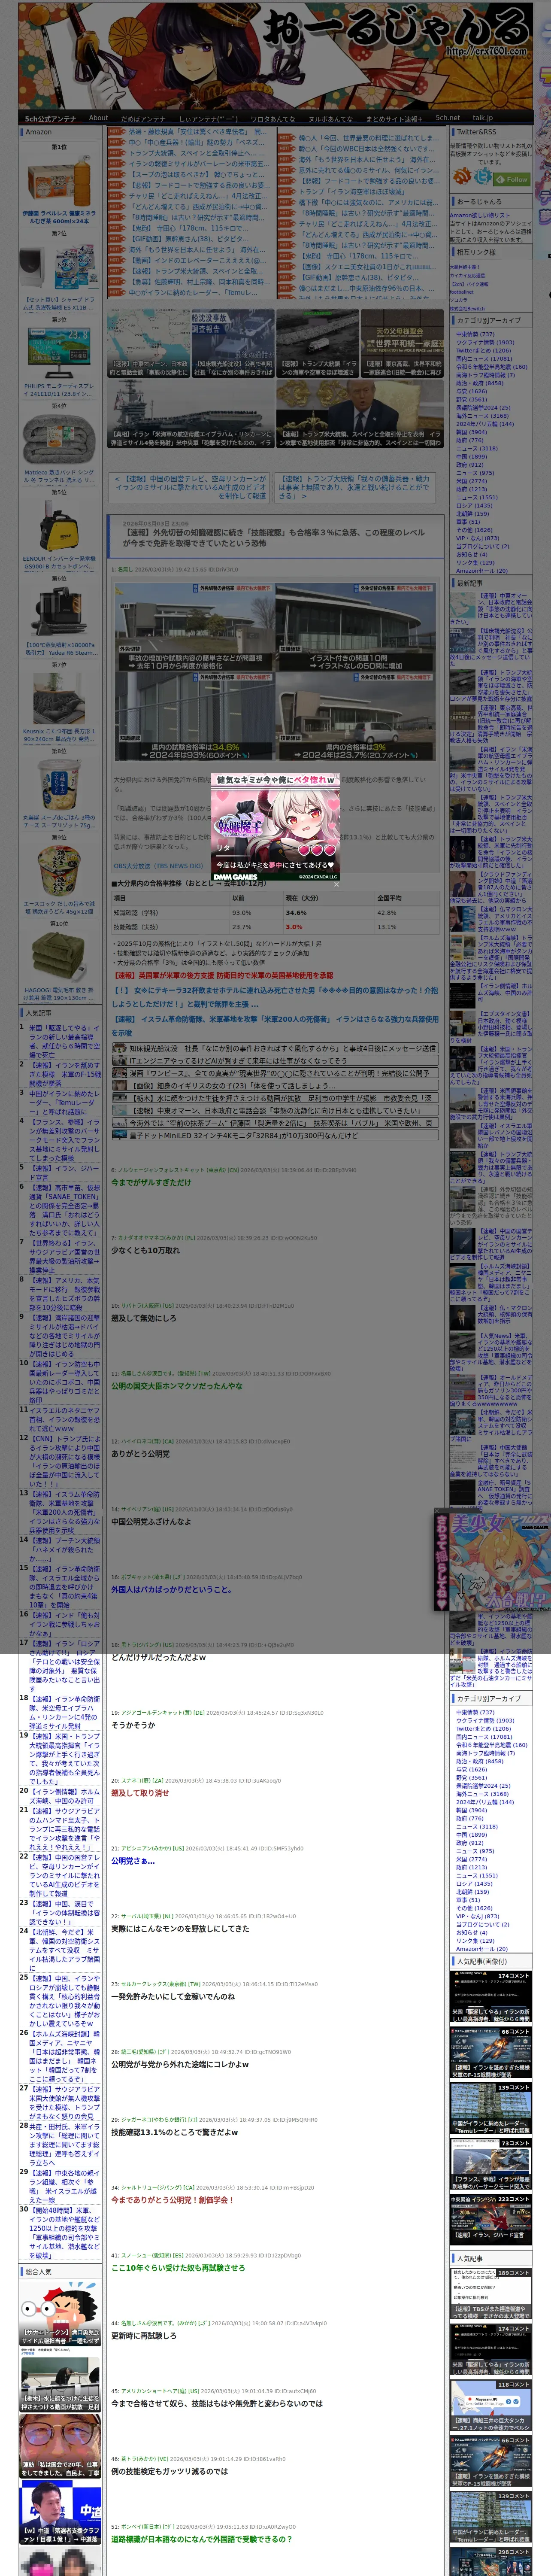This screenshot has height=2576, width=551.
Task: Open the popular-article thumbnail with 73コメント
Action: [490, 2163]
